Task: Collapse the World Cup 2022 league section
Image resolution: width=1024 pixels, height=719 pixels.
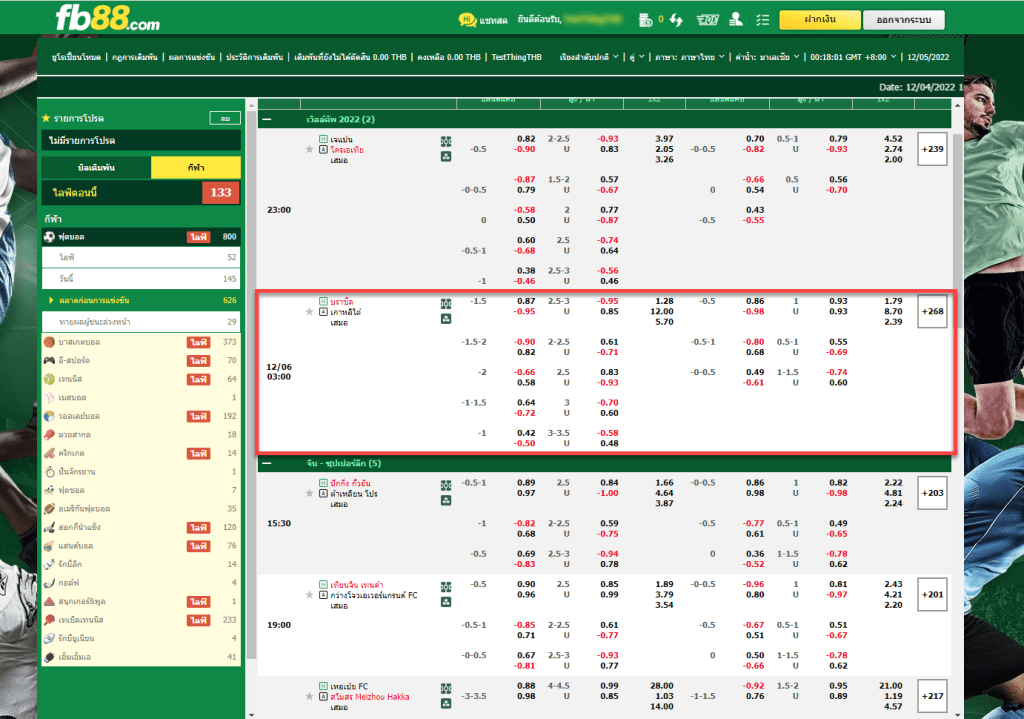Action: point(267,119)
